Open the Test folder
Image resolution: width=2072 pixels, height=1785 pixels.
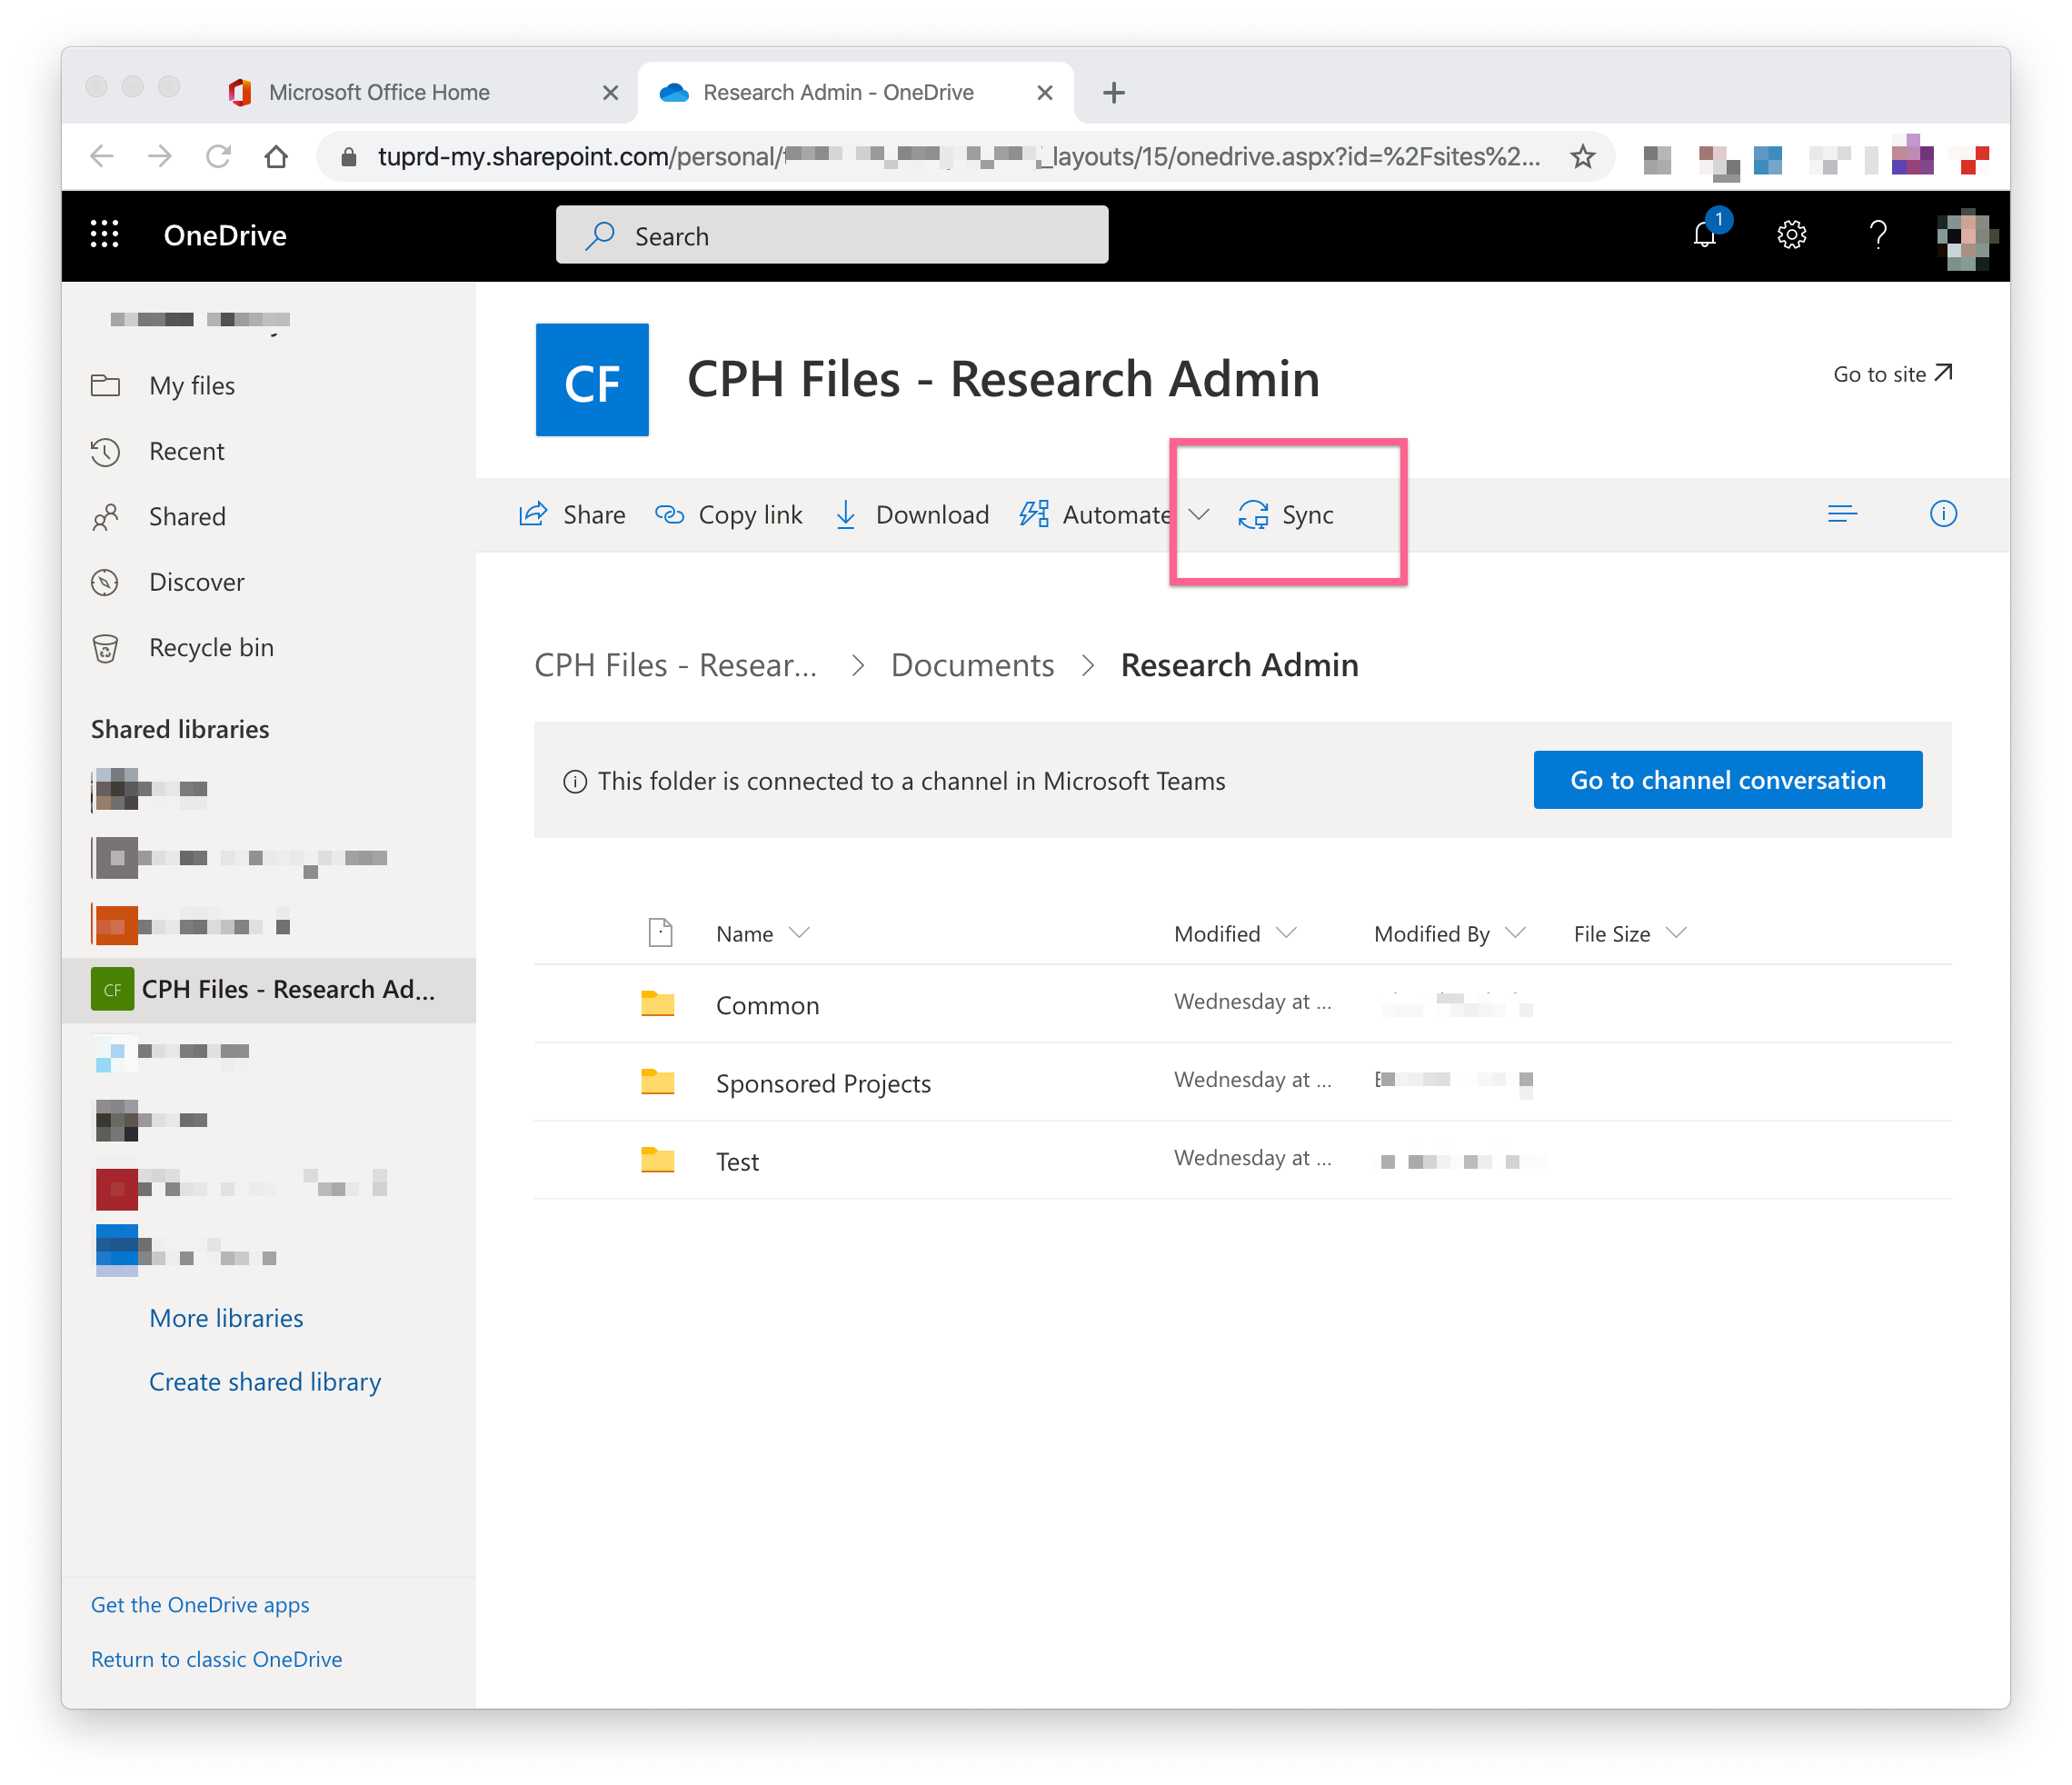[x=737, y=1162]
